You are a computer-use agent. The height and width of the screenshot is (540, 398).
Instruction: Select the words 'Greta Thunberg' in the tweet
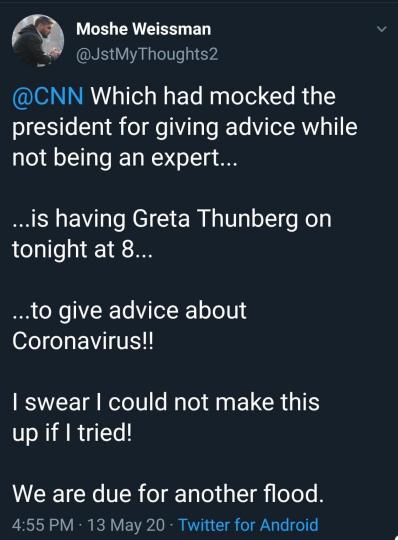pos(215,219)
